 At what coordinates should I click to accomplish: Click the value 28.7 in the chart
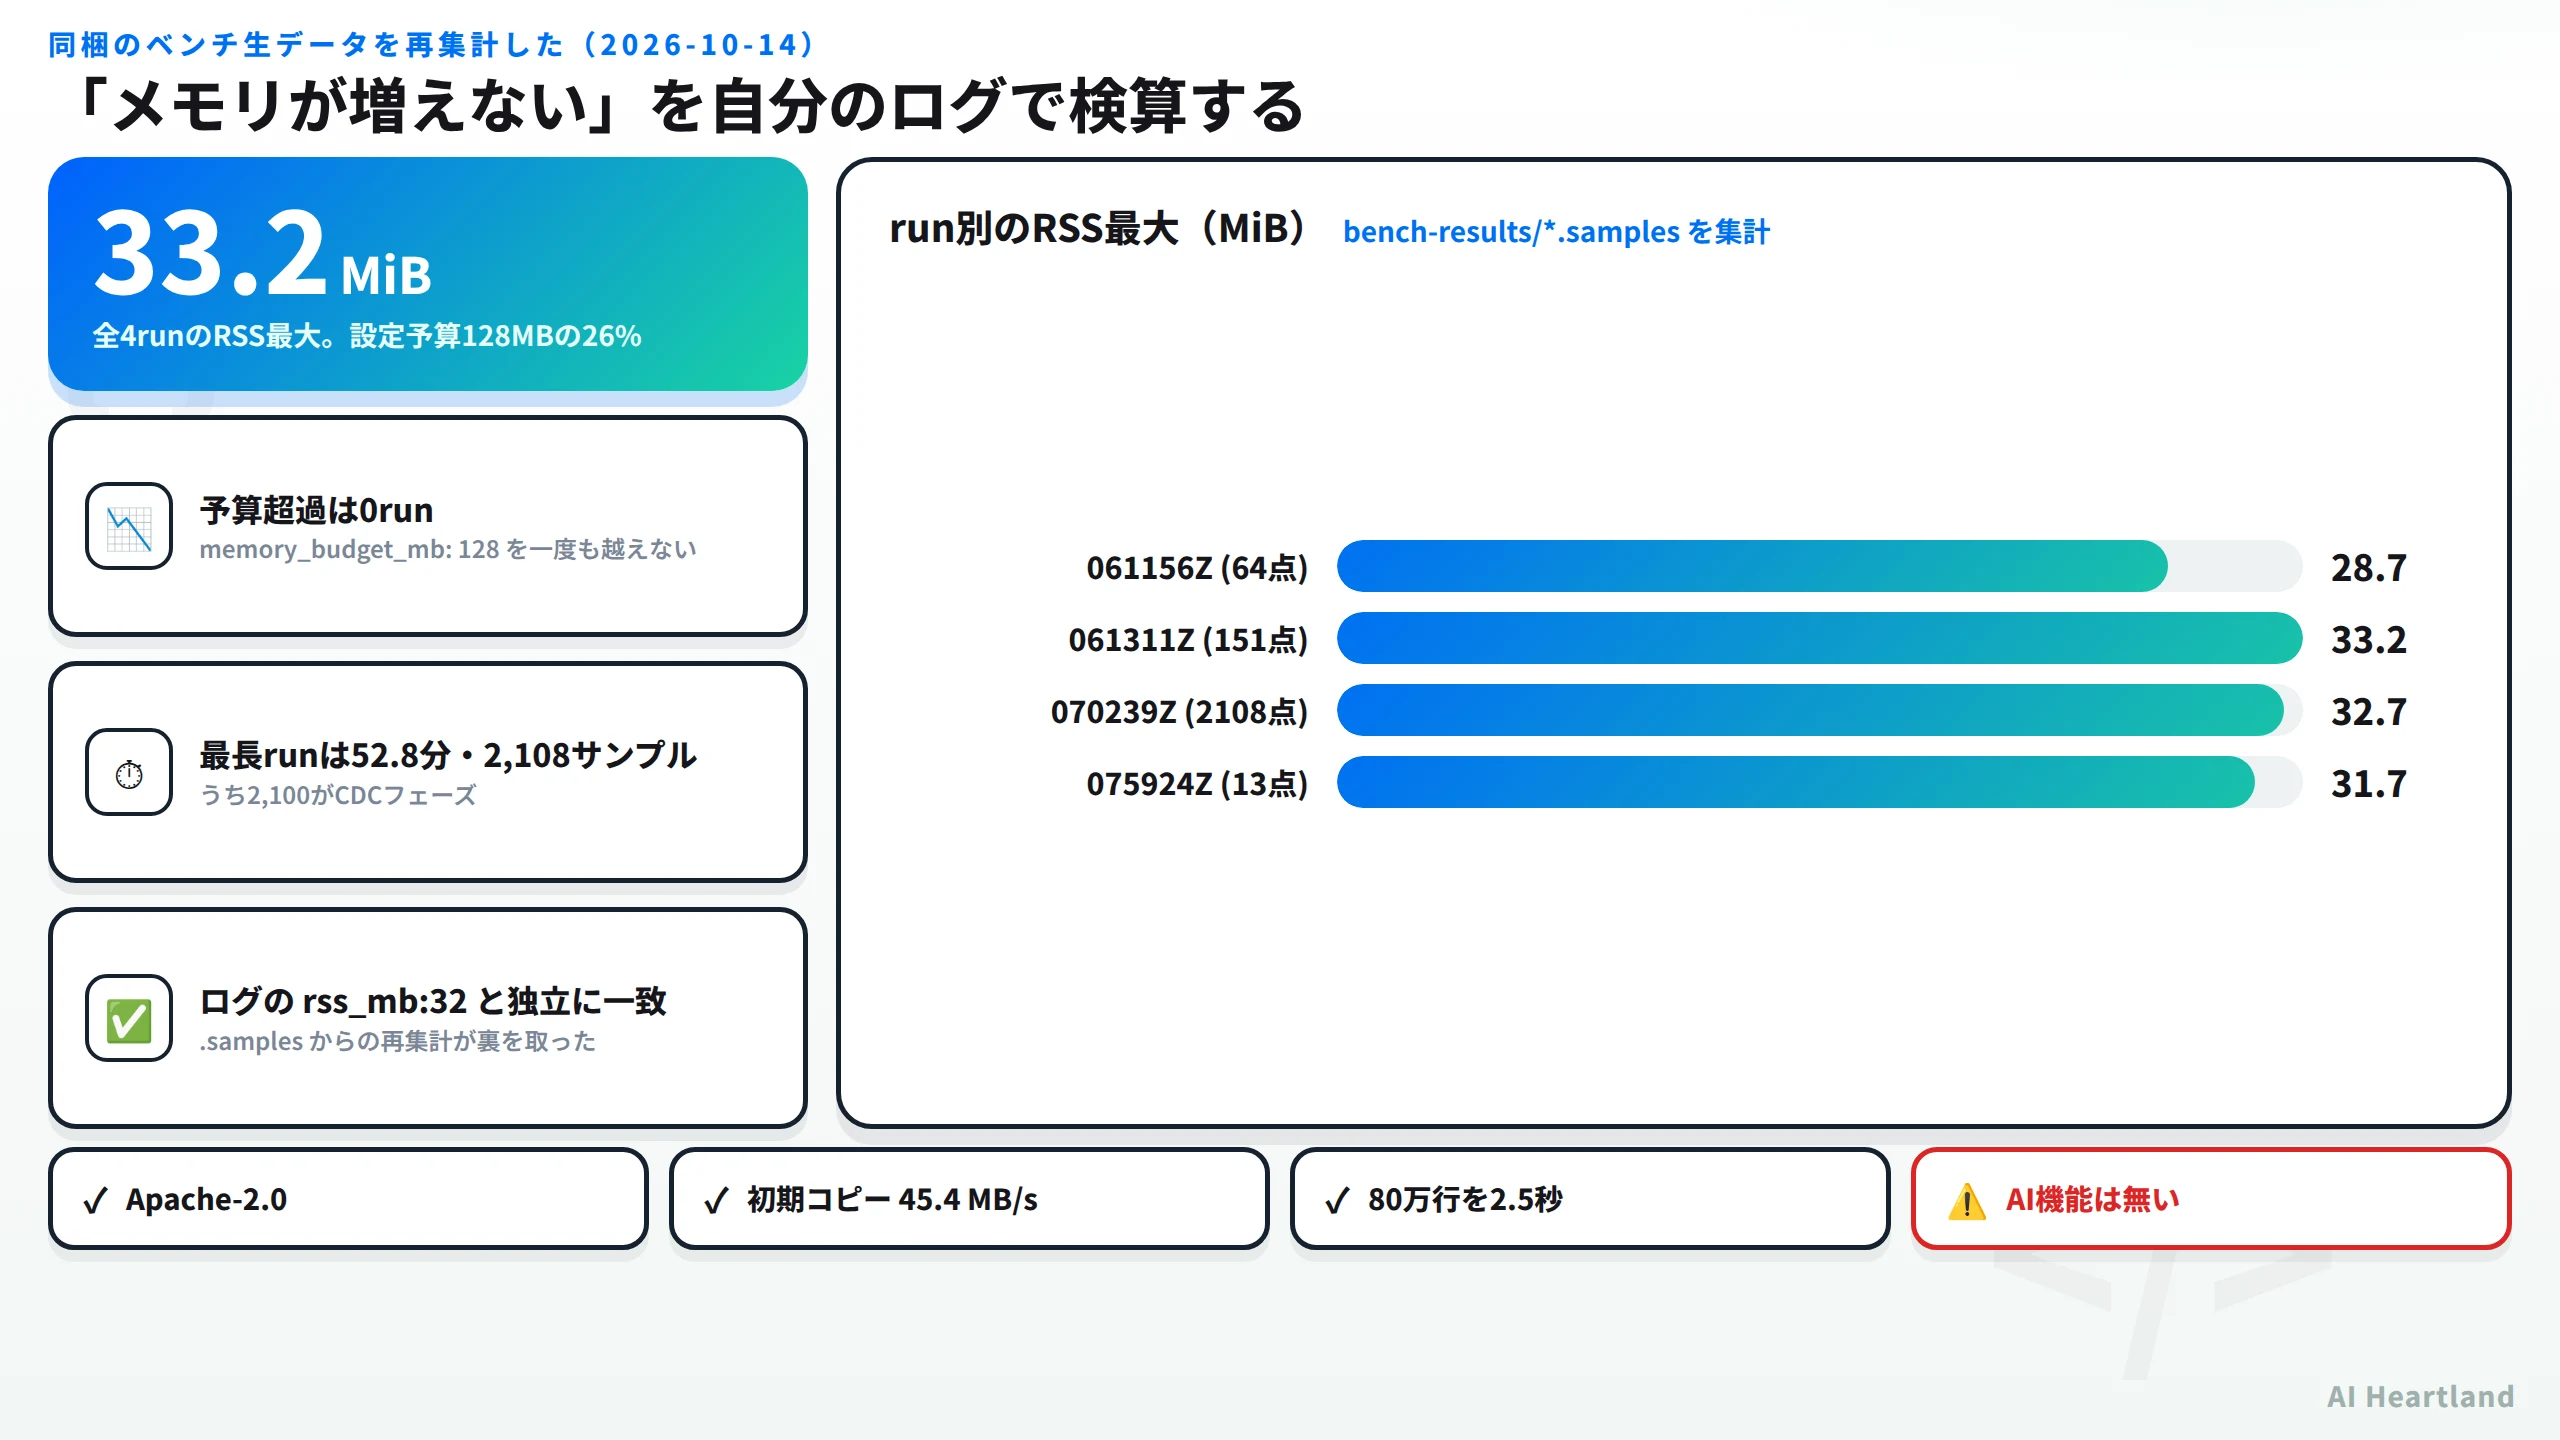[x=2368, y=568]
